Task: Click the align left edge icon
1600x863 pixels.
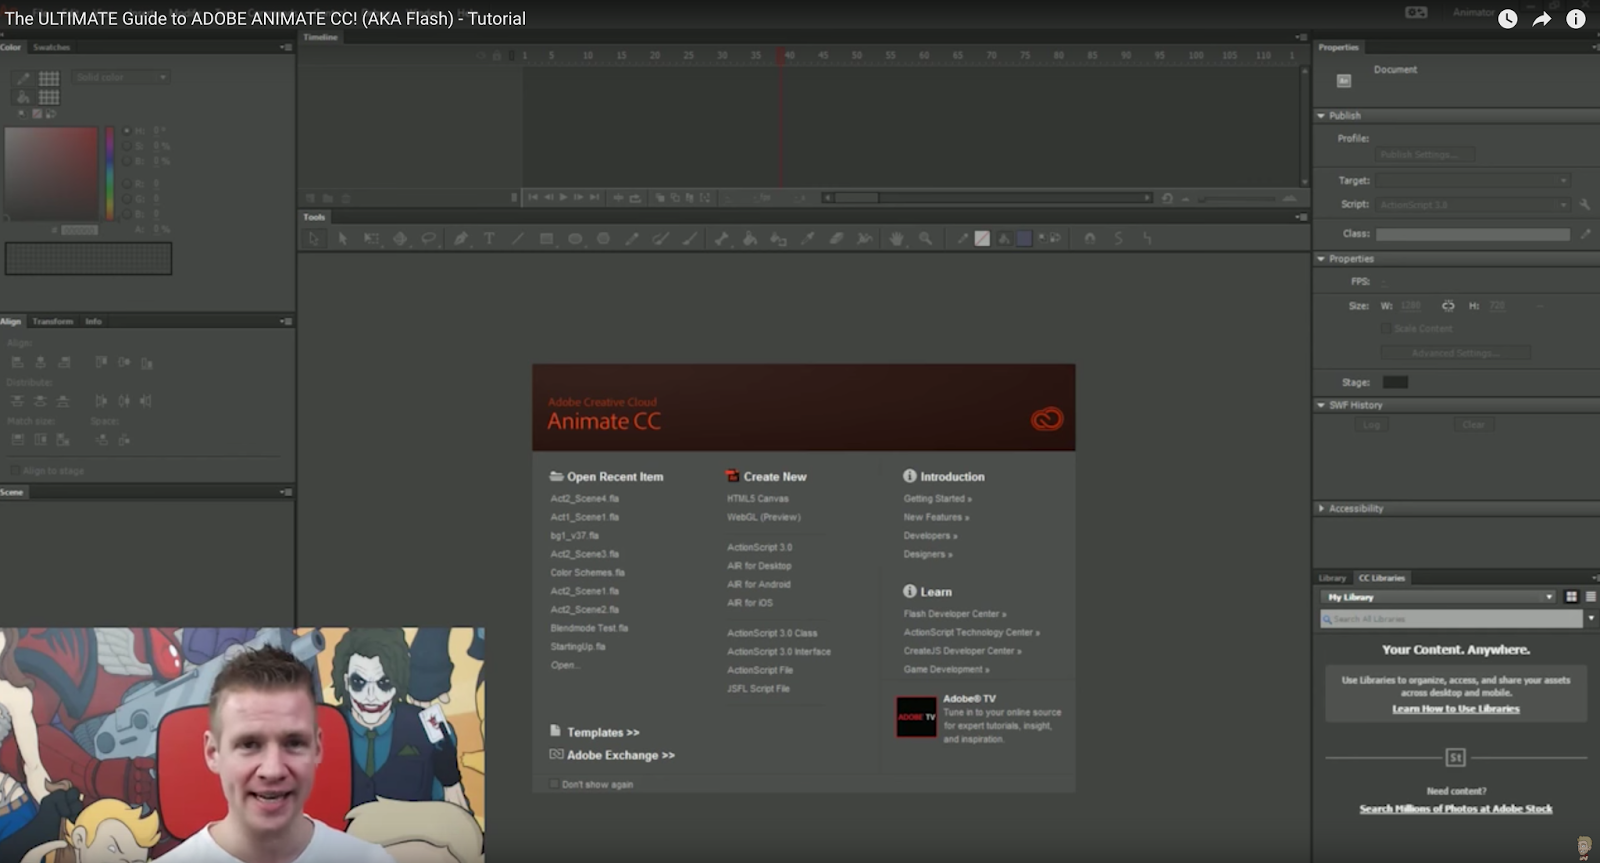Action: [x=18, y=362]
